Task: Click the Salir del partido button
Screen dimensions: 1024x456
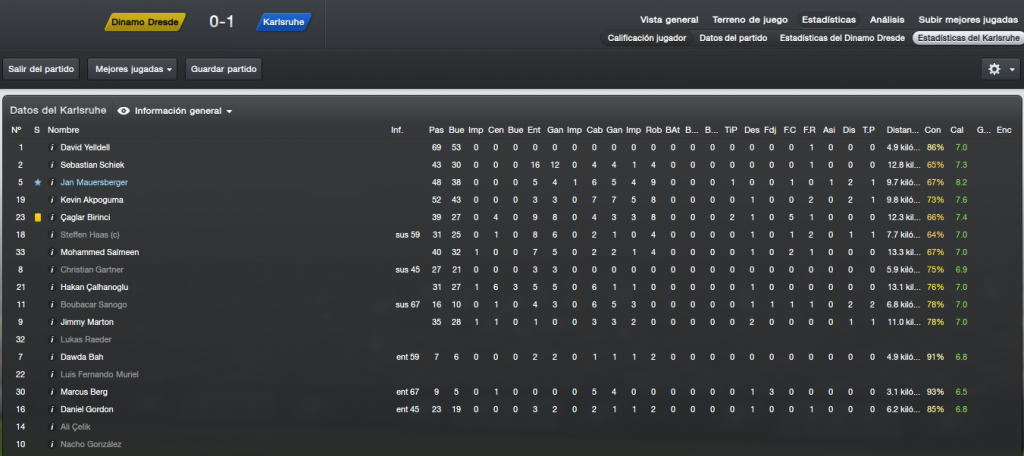Action: point(41,69)
